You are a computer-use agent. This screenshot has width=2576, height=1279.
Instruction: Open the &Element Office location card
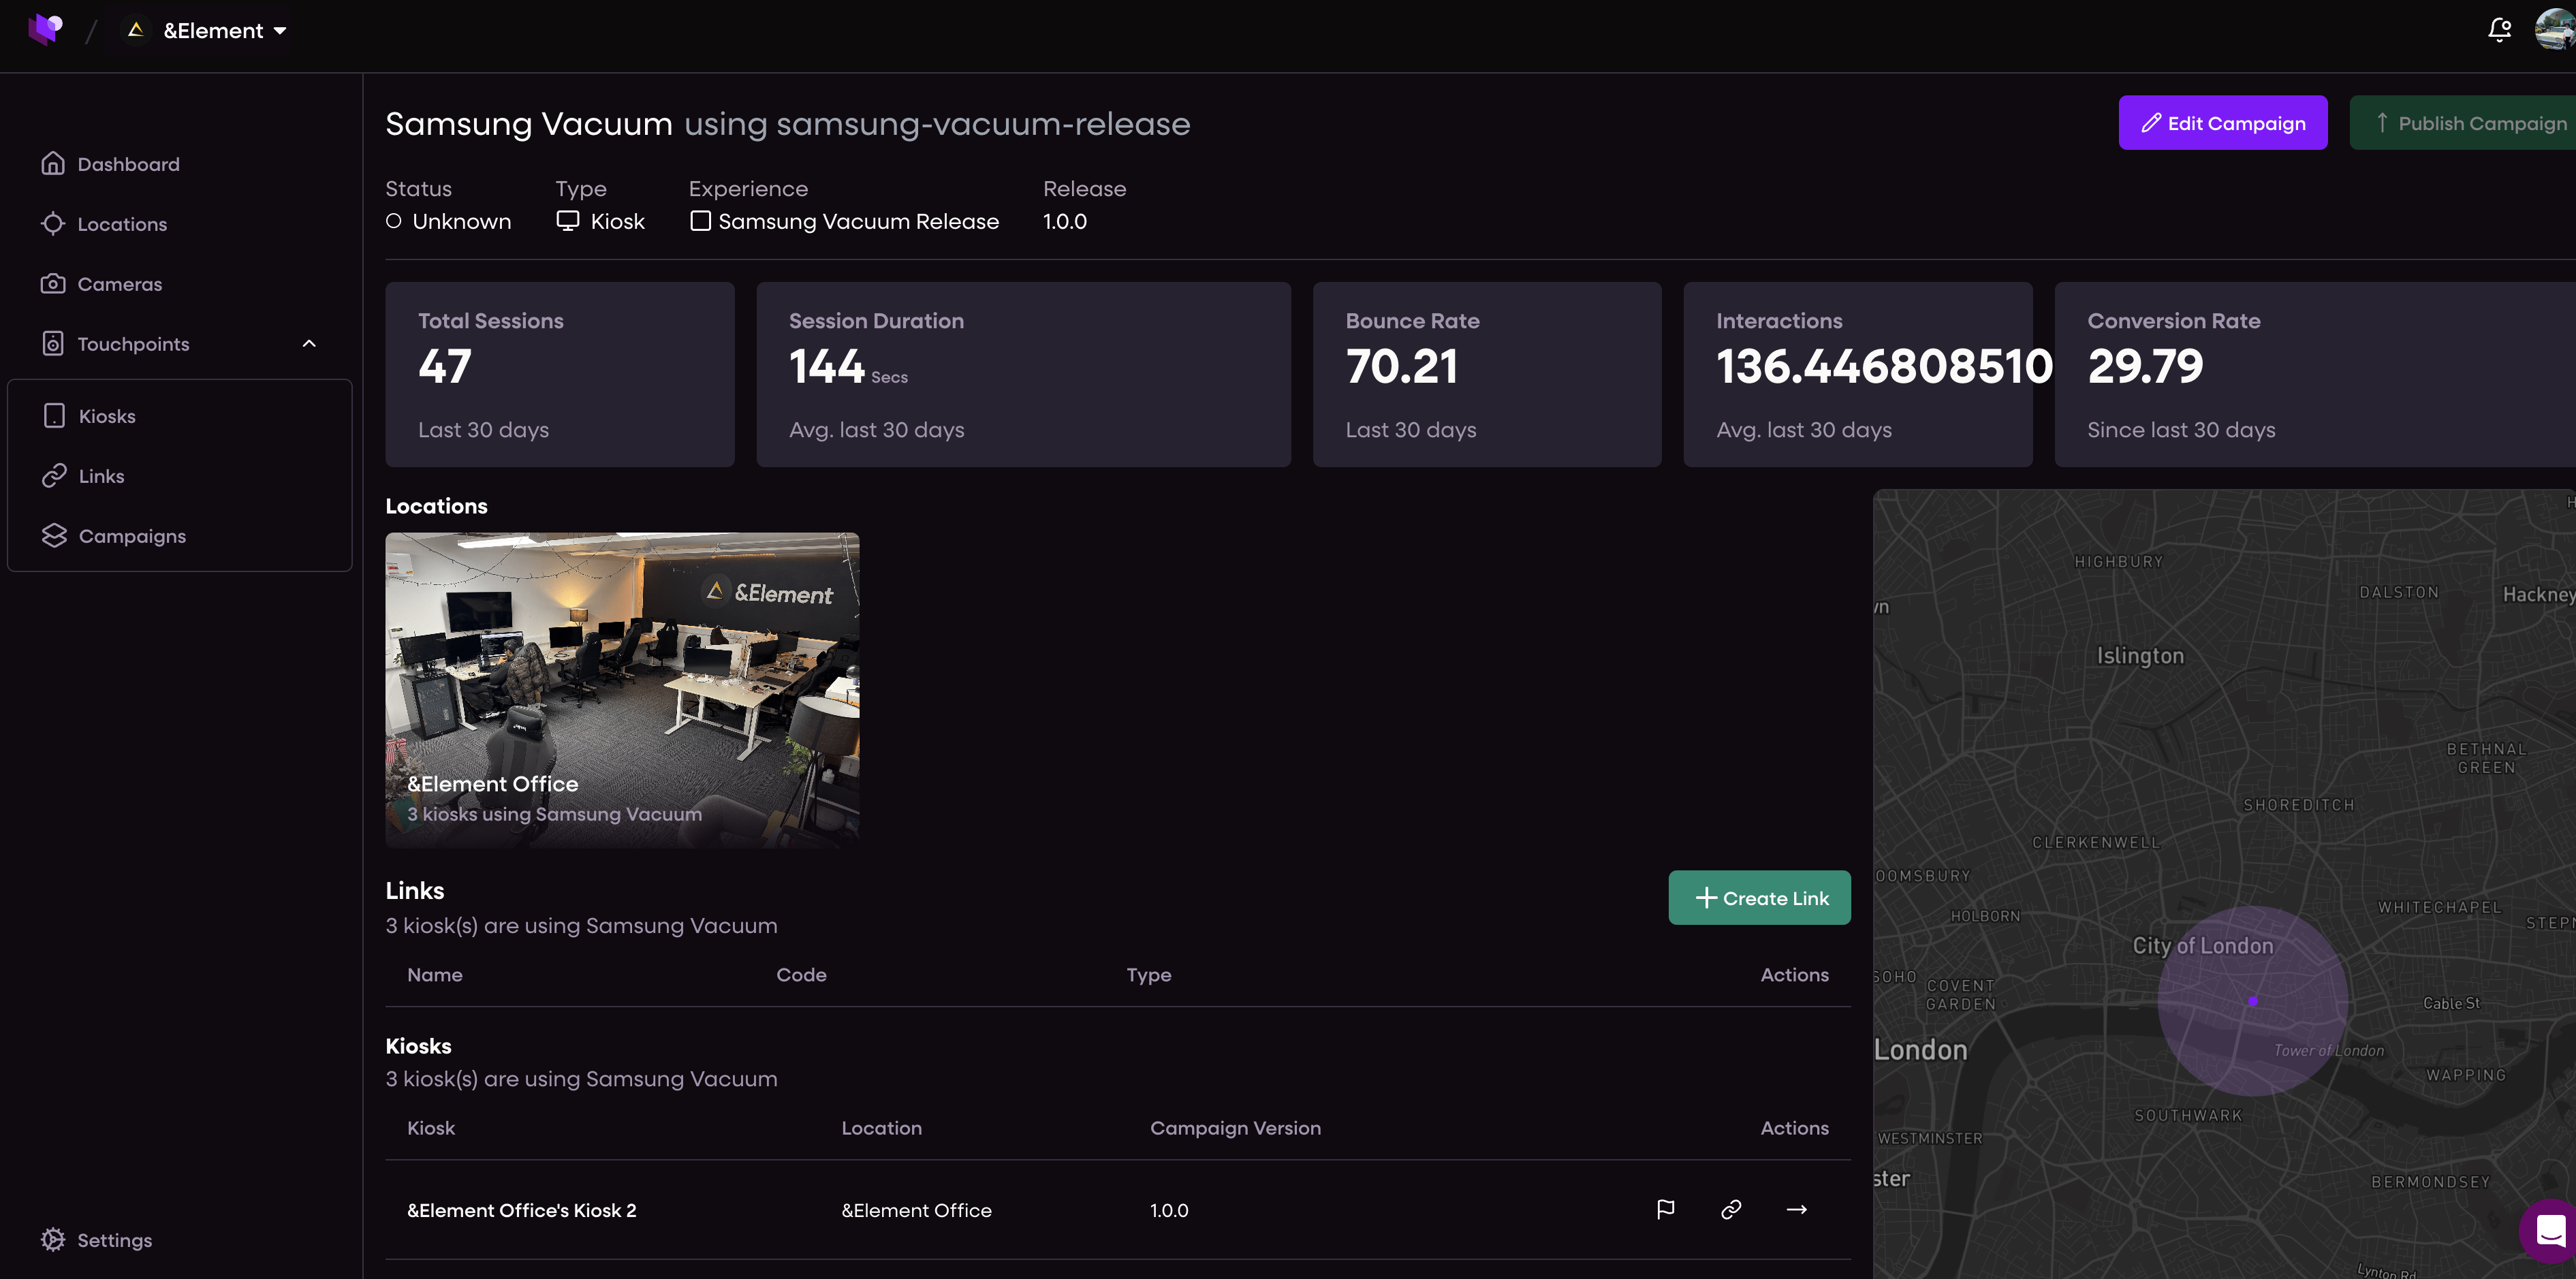coord(622,690)
